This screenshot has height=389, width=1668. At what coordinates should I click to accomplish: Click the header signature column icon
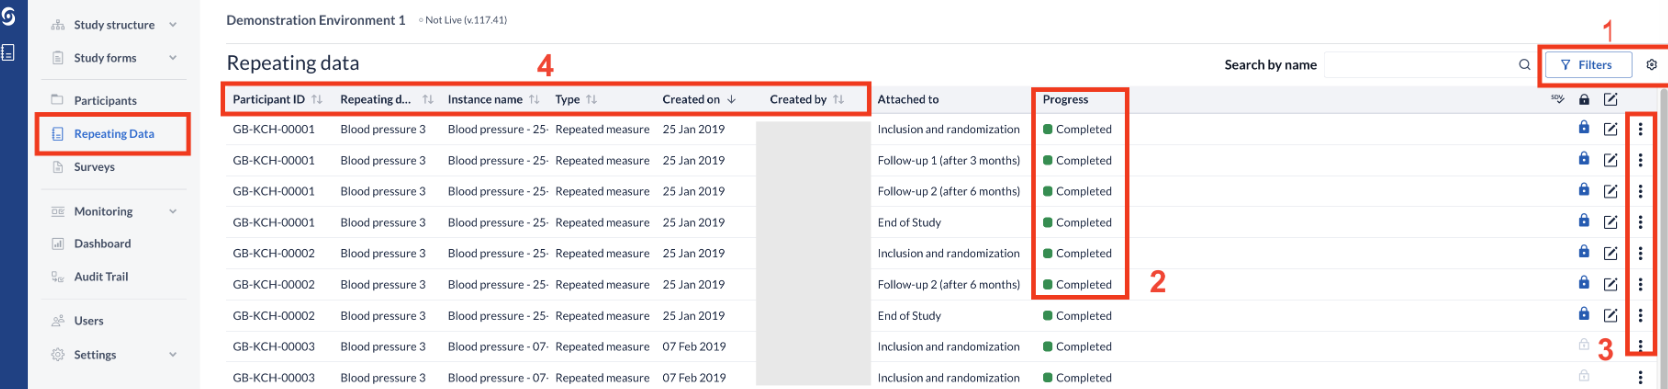[1558, 99]
